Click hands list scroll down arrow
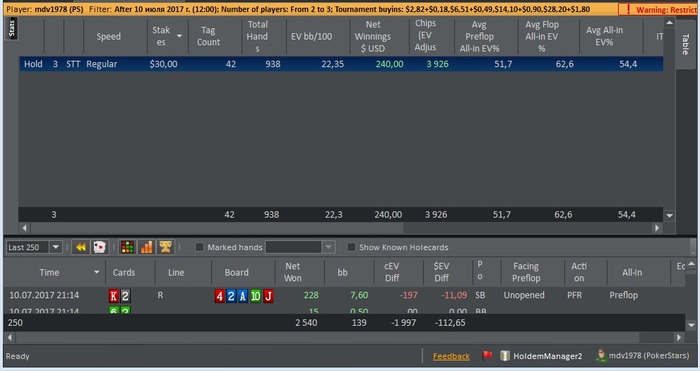The height and width of the screenshot is (371, 700). [691, 325]
